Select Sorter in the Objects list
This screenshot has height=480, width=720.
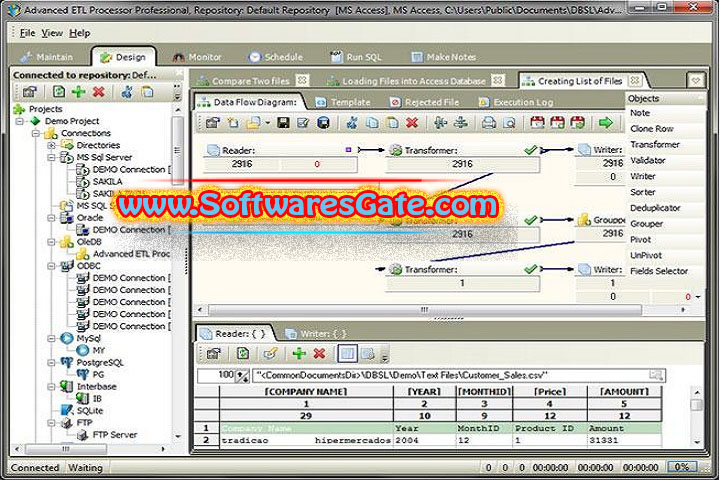coord(643,192)
